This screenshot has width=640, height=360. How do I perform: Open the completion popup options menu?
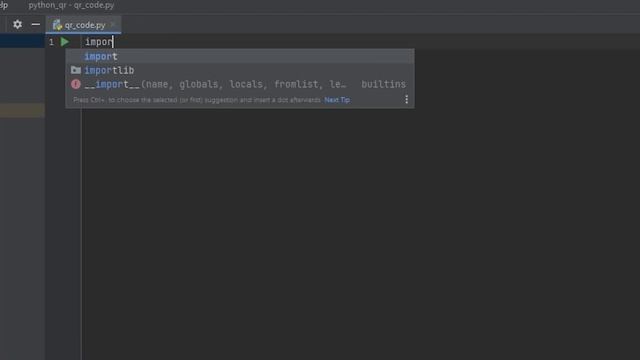coord(406,100)
